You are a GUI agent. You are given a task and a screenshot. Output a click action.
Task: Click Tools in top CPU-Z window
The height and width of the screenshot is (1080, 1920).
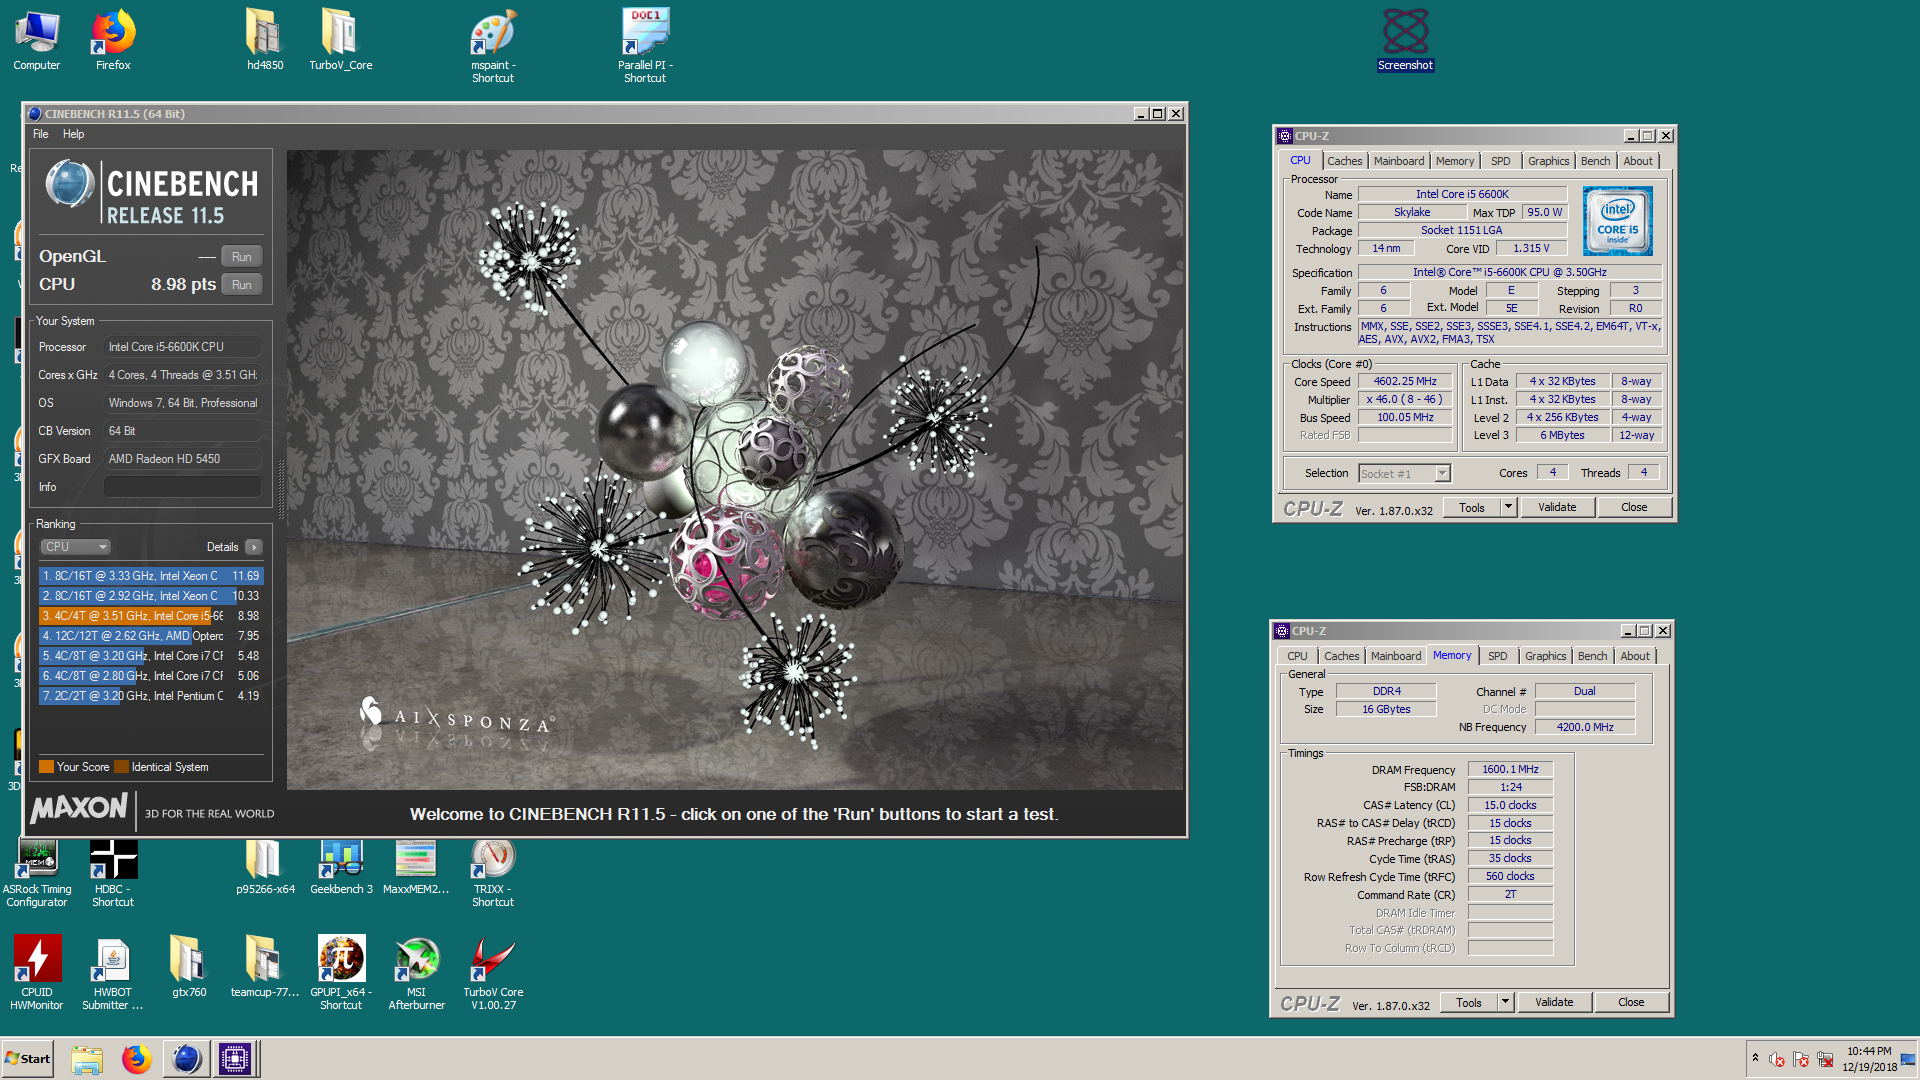[1471, 508]
